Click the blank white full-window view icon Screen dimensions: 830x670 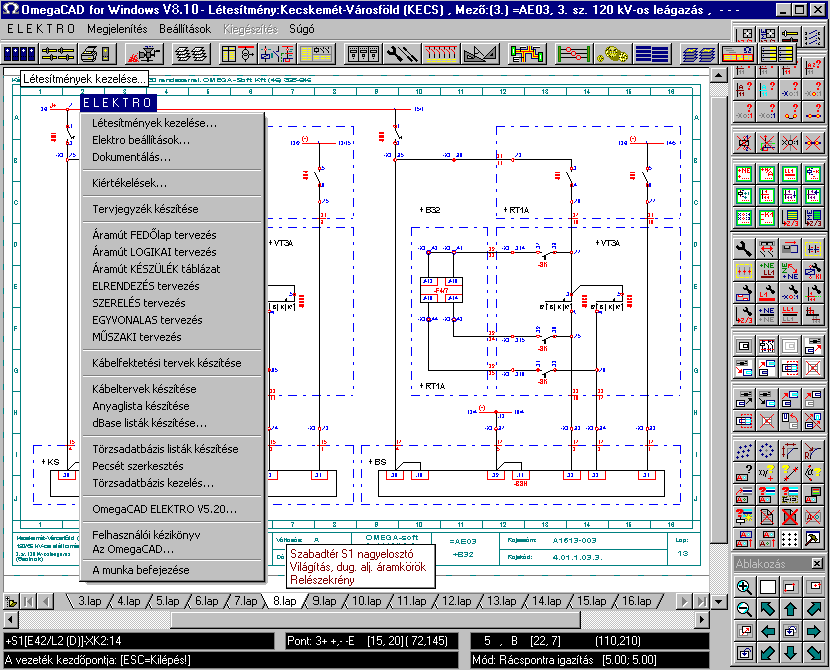coord(768,587)
